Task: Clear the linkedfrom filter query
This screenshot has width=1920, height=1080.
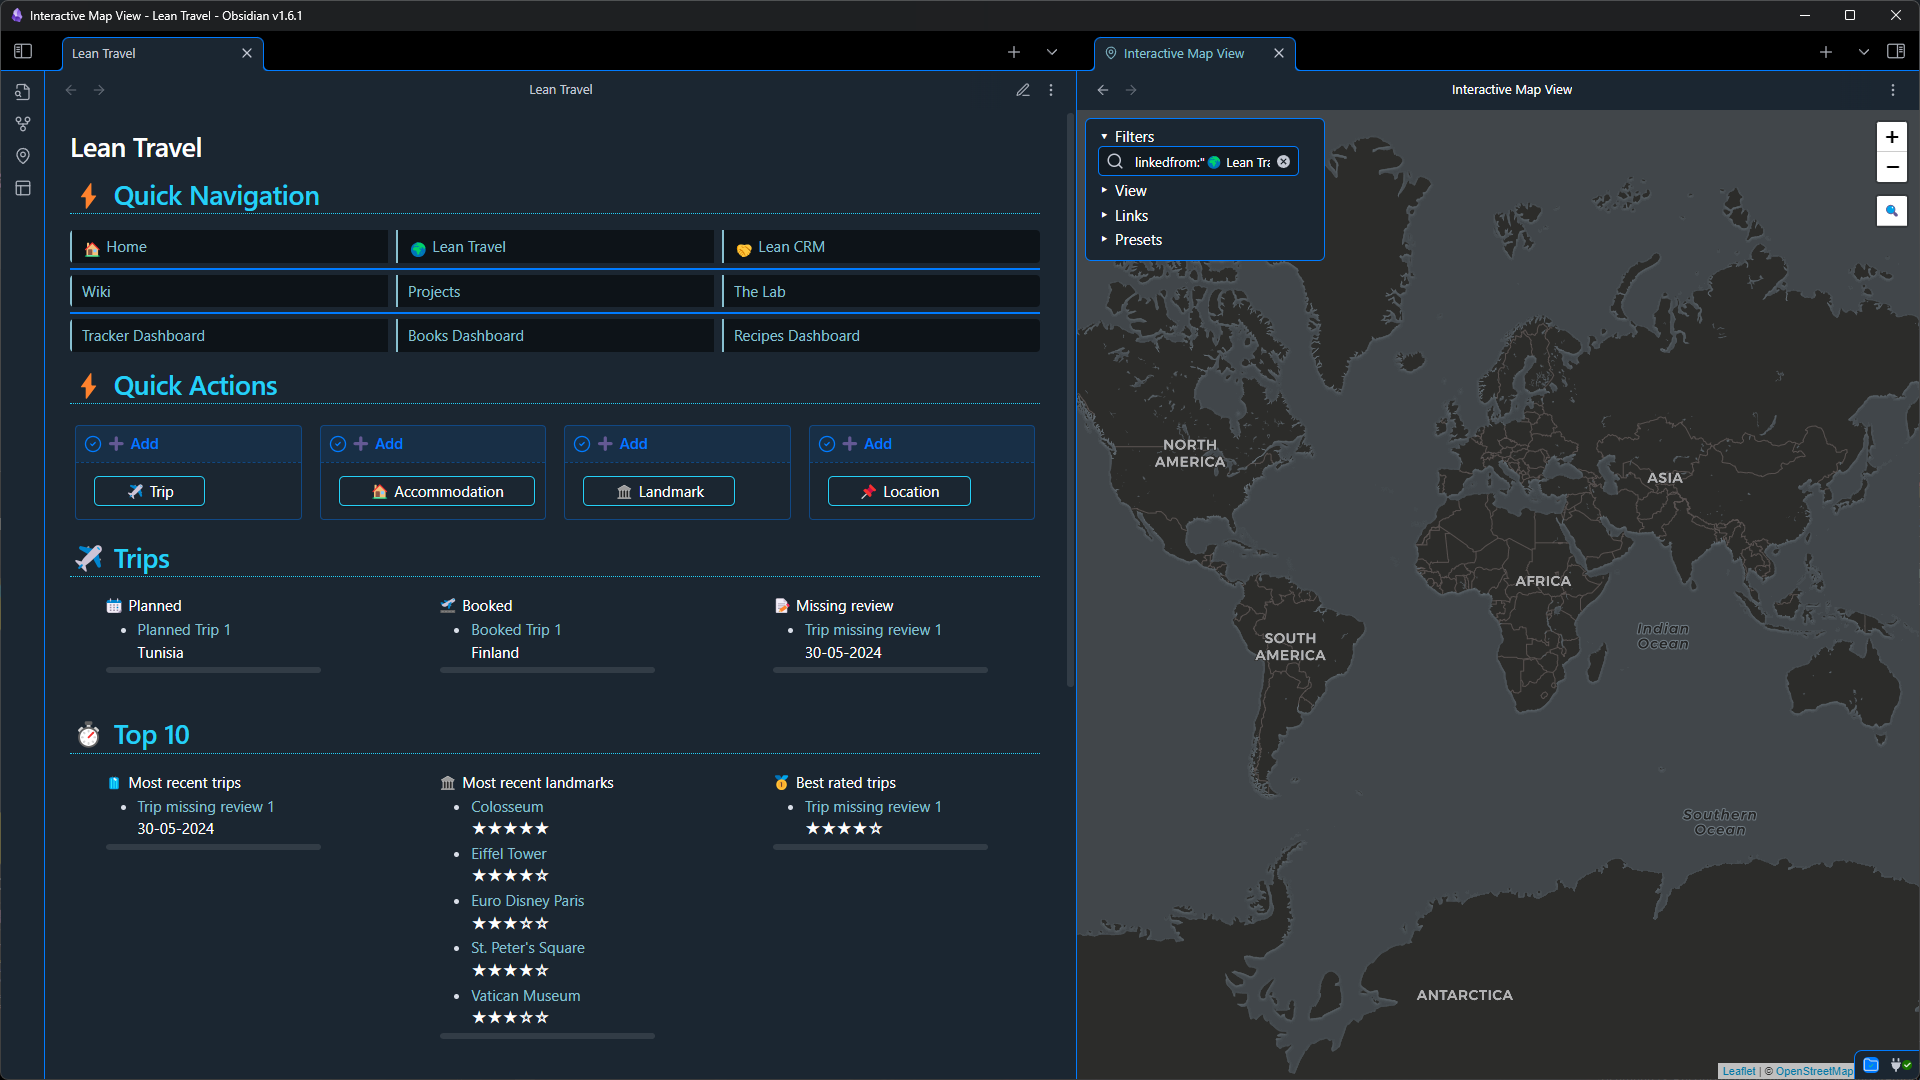Action: pyautogui.click(x=1283, y=162)
